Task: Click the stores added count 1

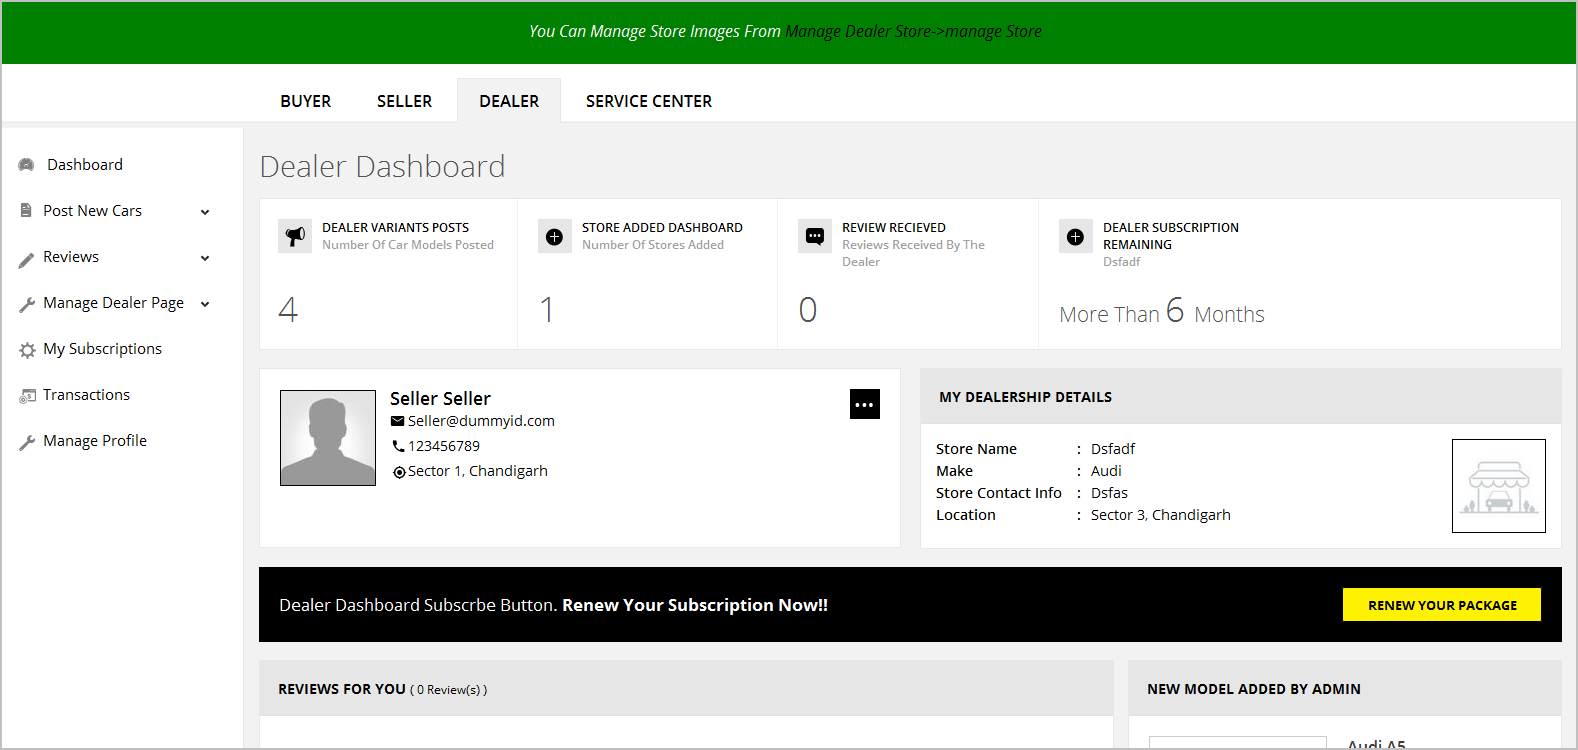Action: [546, 310]
